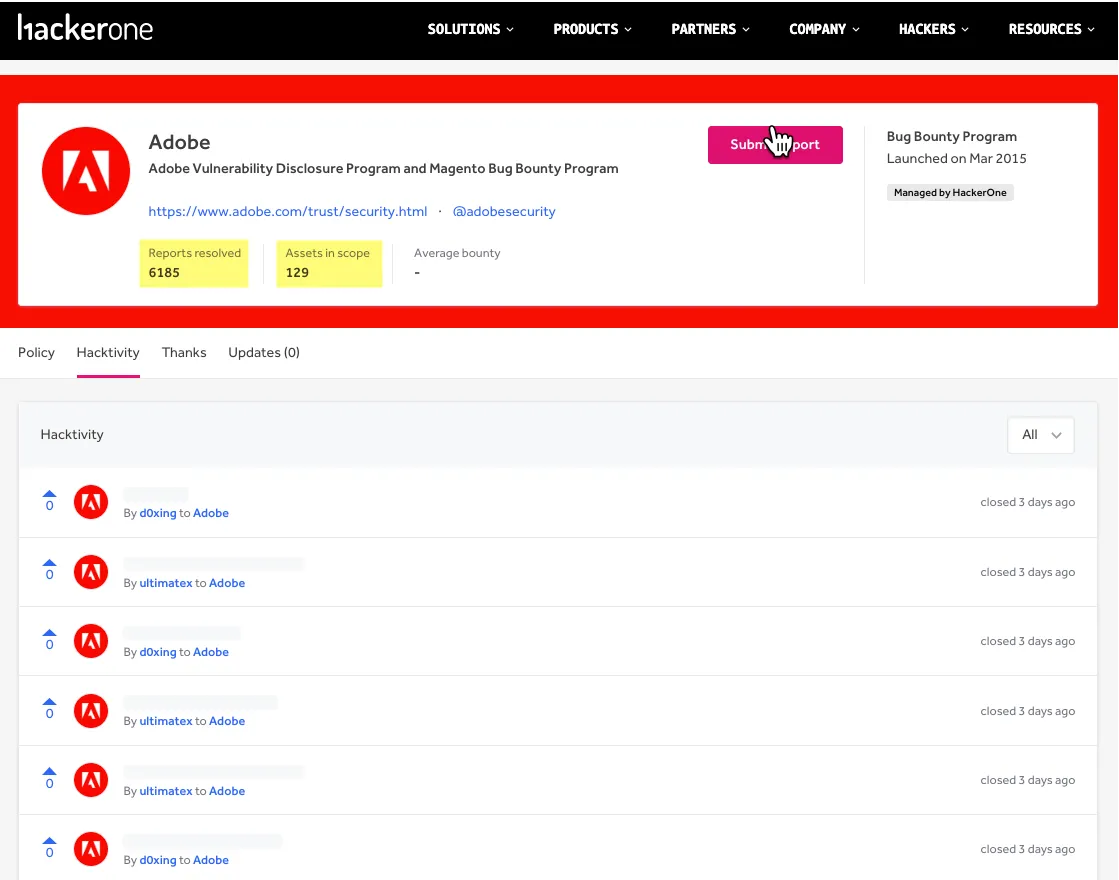The height and width of the screenshot is (880, 1119).
Task: Switch to the Policy tab
Action: click(x=36, y=353)
